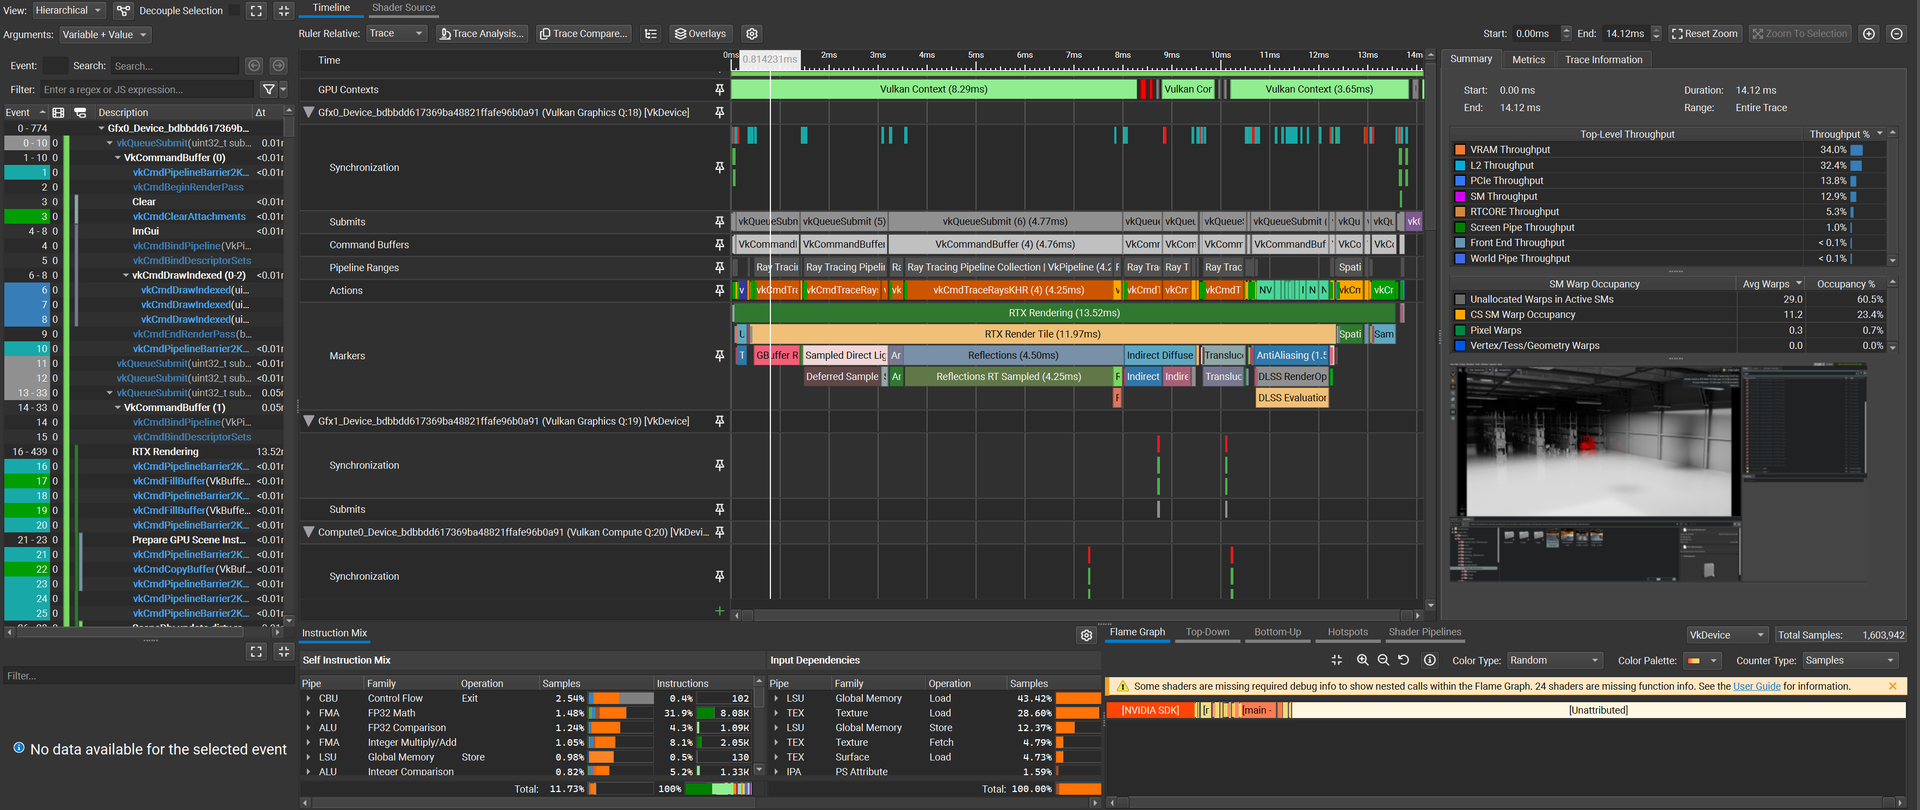Click the event Search input field
The width and height of the screenshot is (1920, 810).
click(x=175, y=66)
